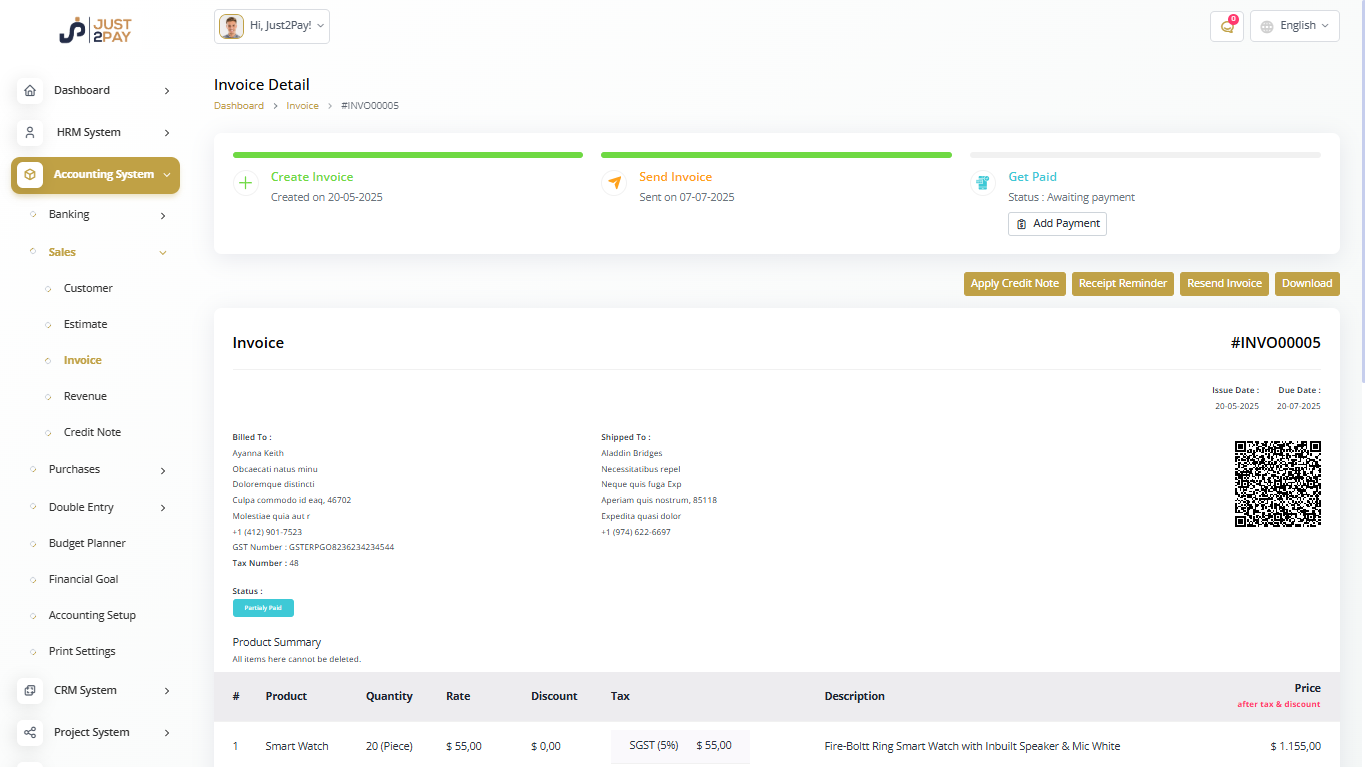Click the cash icon beside Get Paid step
1365x767 pixels.
[983, 183]
